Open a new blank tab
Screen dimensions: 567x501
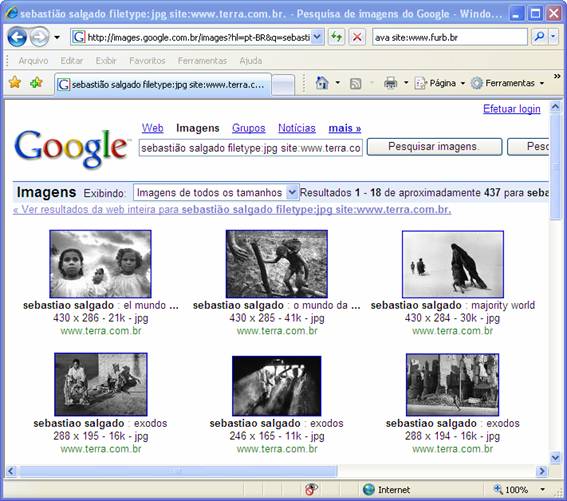(283, 85)
